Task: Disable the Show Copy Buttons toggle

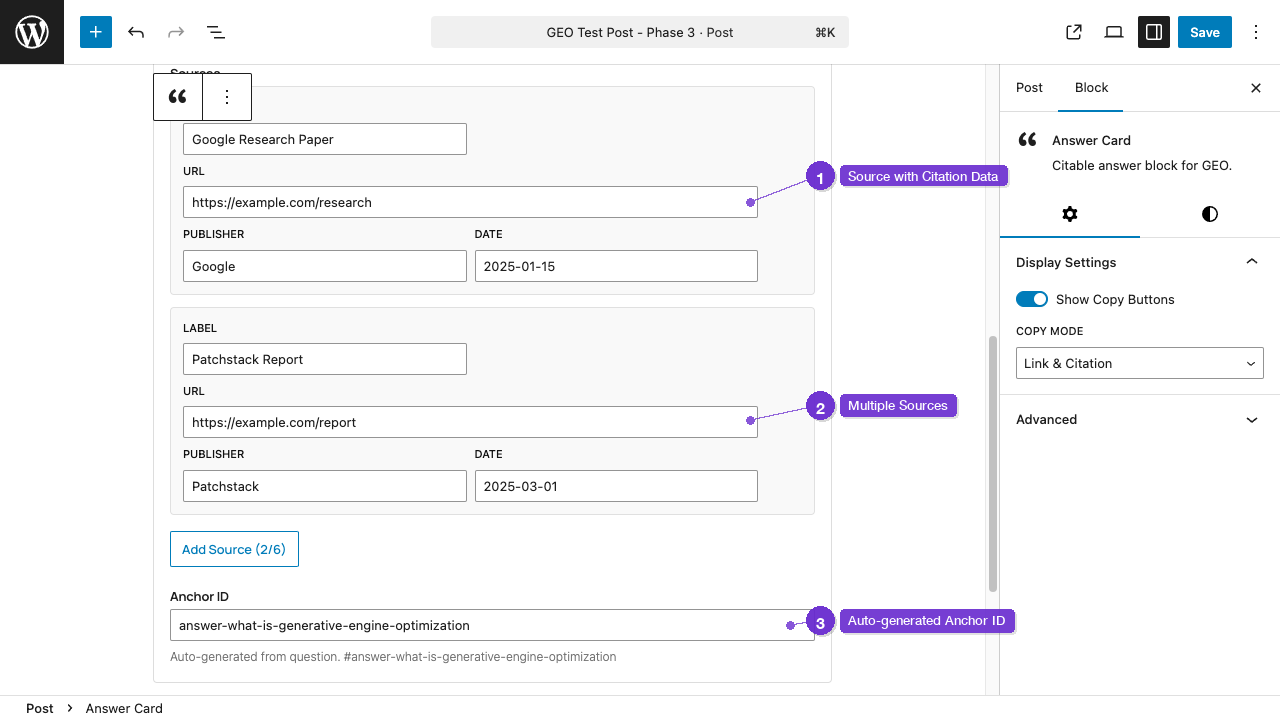Action: pos(1031,298)
